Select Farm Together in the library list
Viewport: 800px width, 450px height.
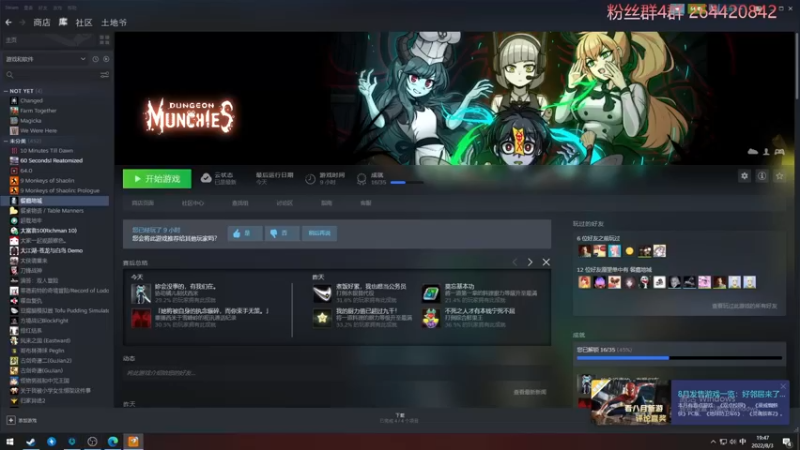coord(38,111)
